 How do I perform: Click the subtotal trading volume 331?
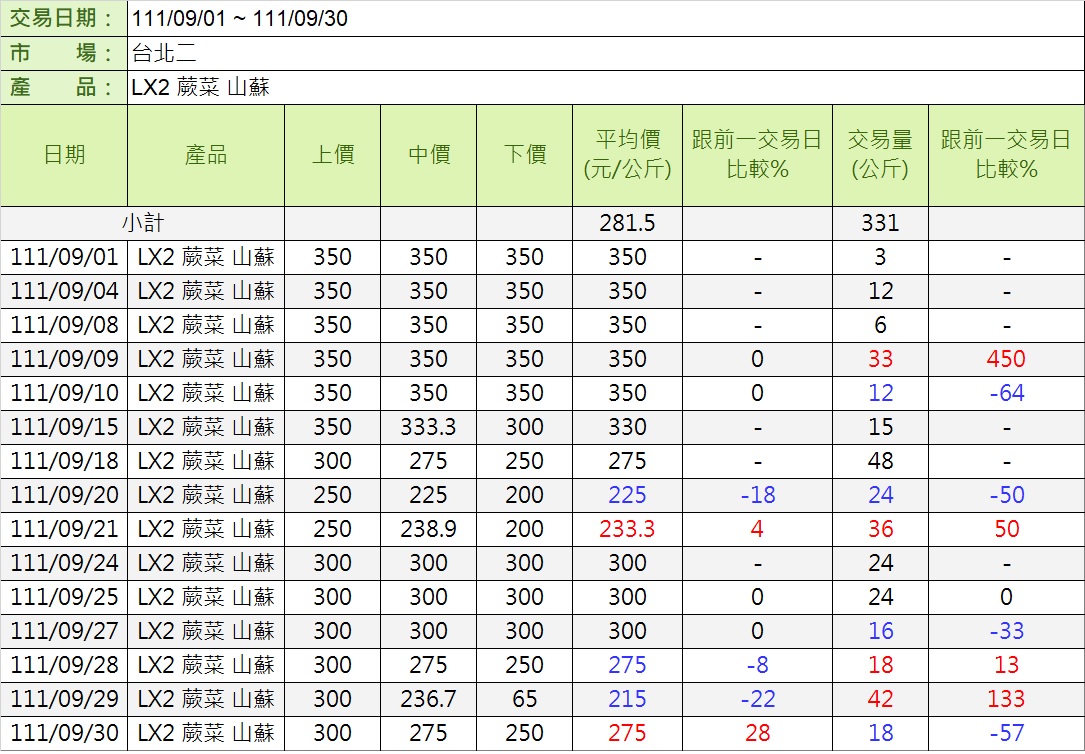(x=880, y=223)
